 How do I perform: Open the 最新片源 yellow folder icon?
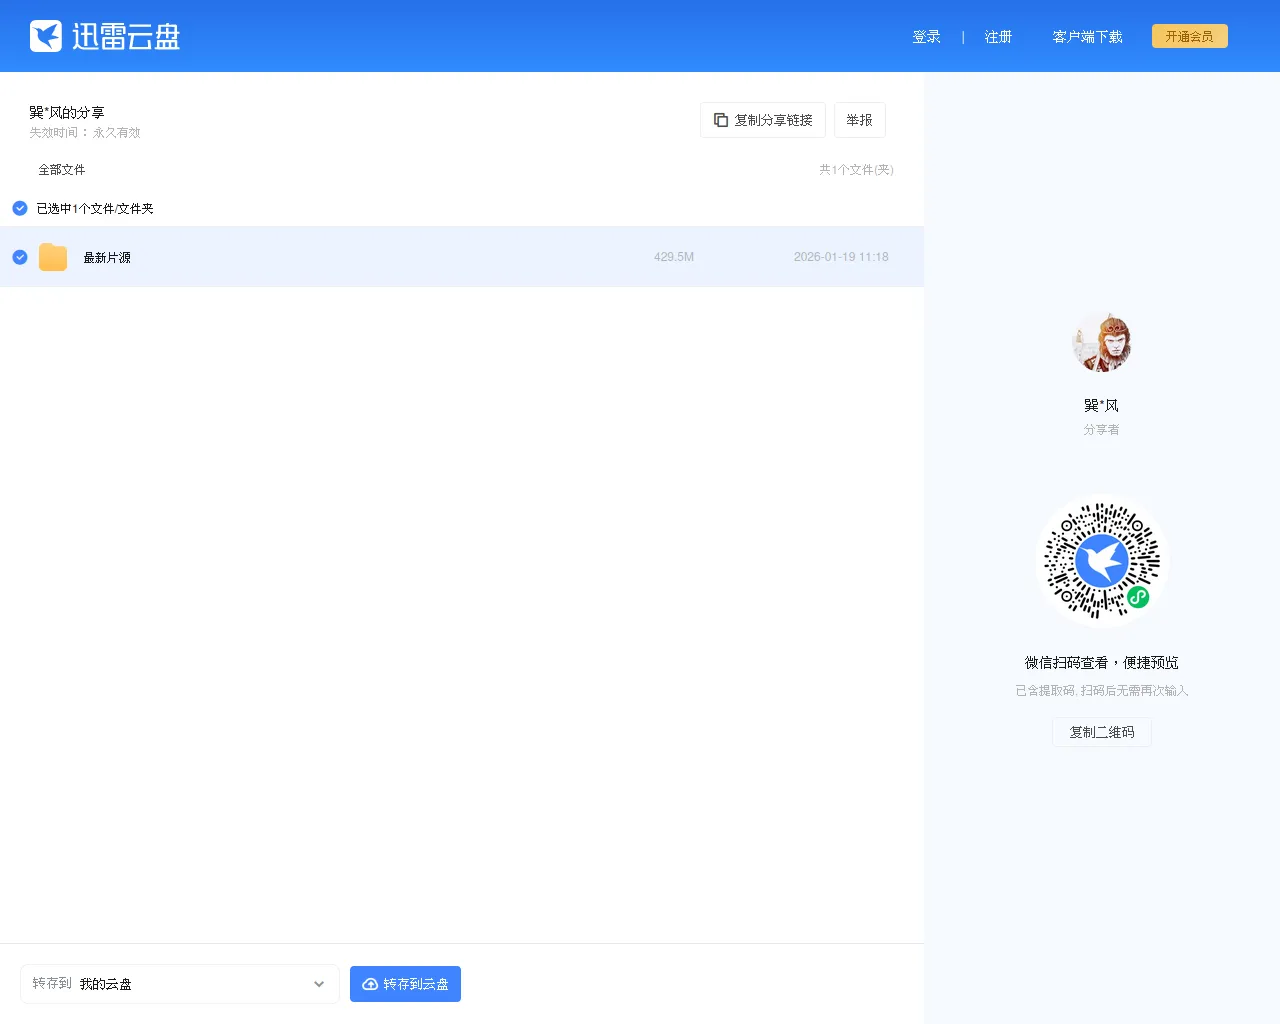click(52, 257)
